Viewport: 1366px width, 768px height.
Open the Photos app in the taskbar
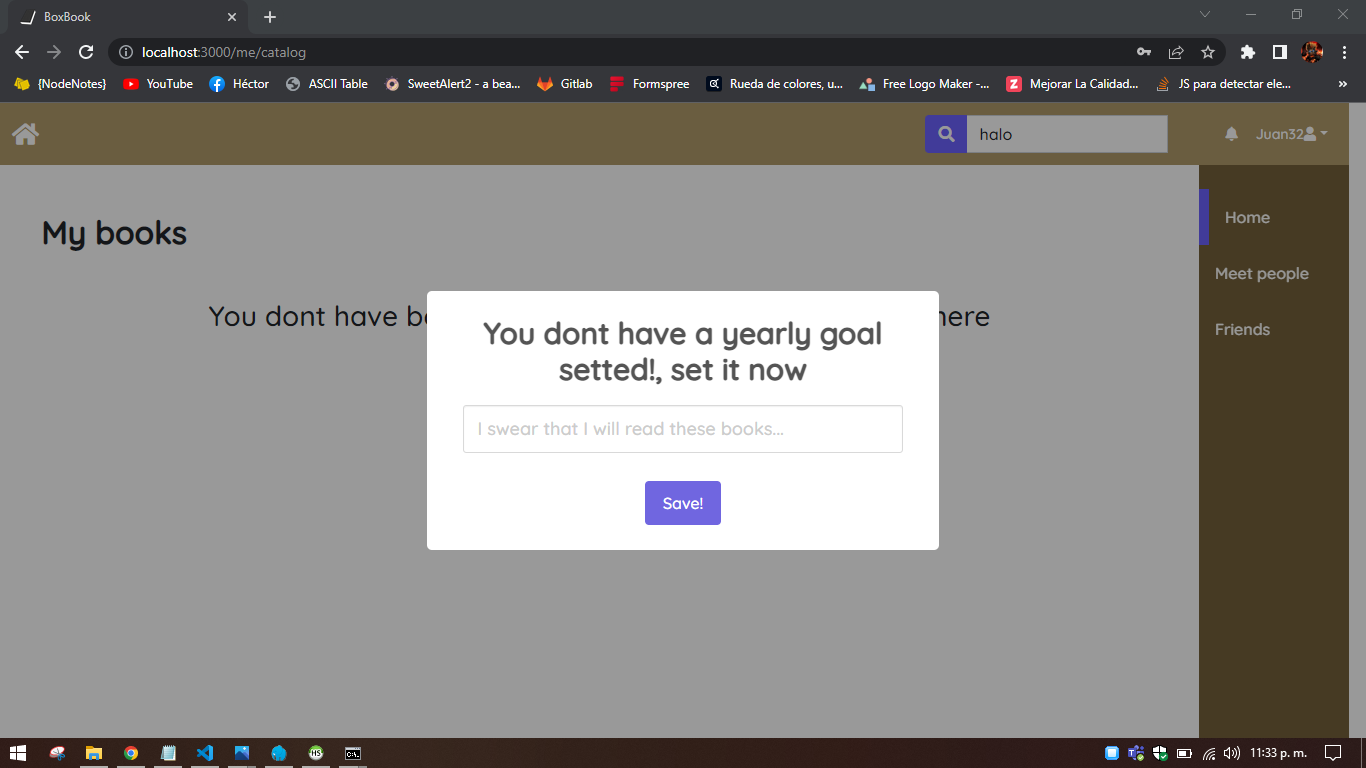[x=242, y=753]
